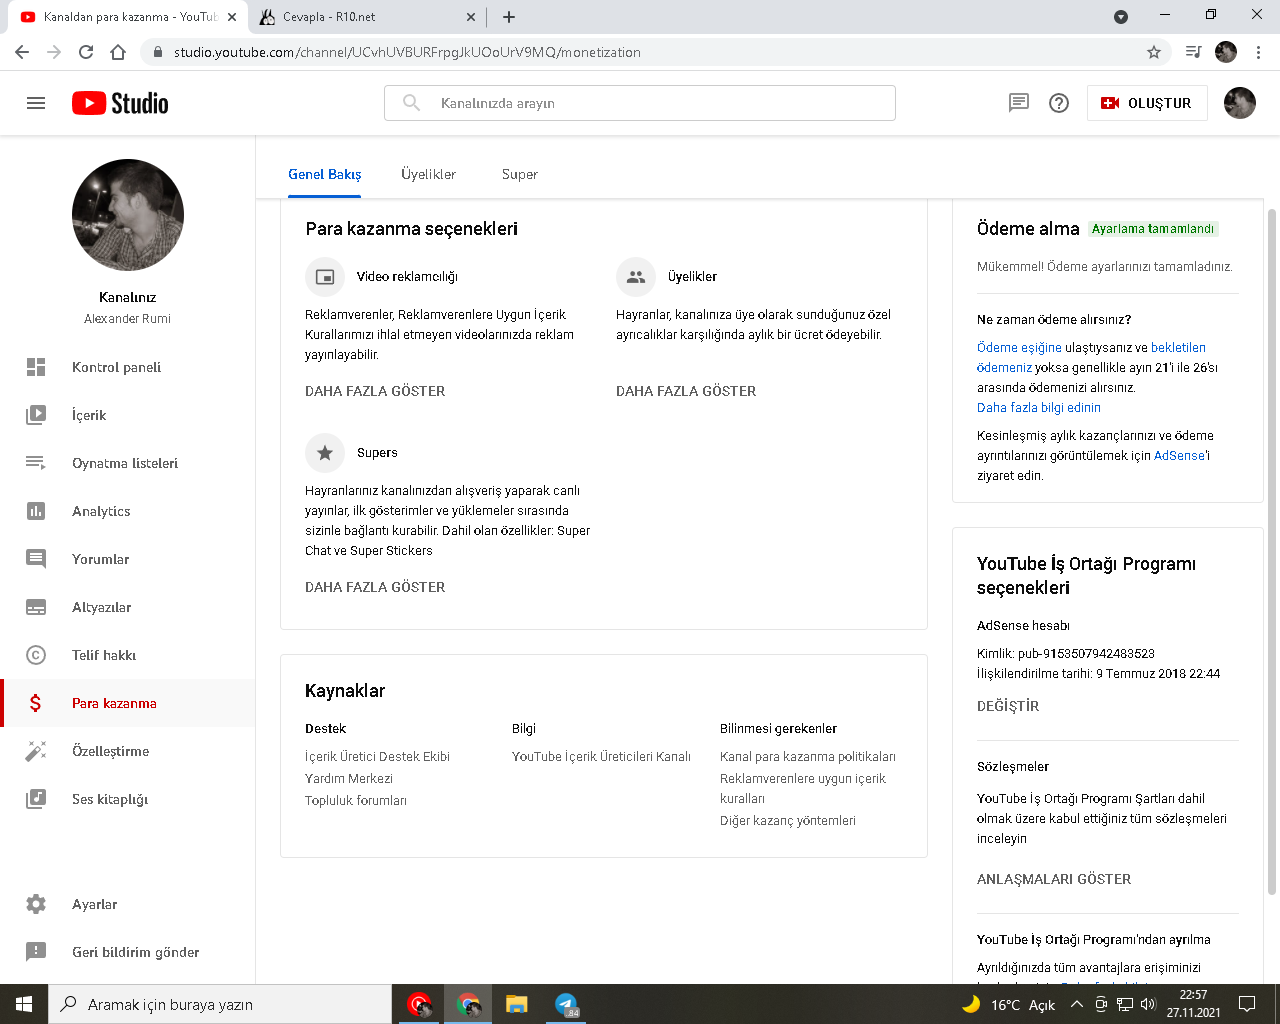The image size is (1280, 1024).
Task: Open Diğer kazanç yöntemleri link
Action: coord(788,821)
